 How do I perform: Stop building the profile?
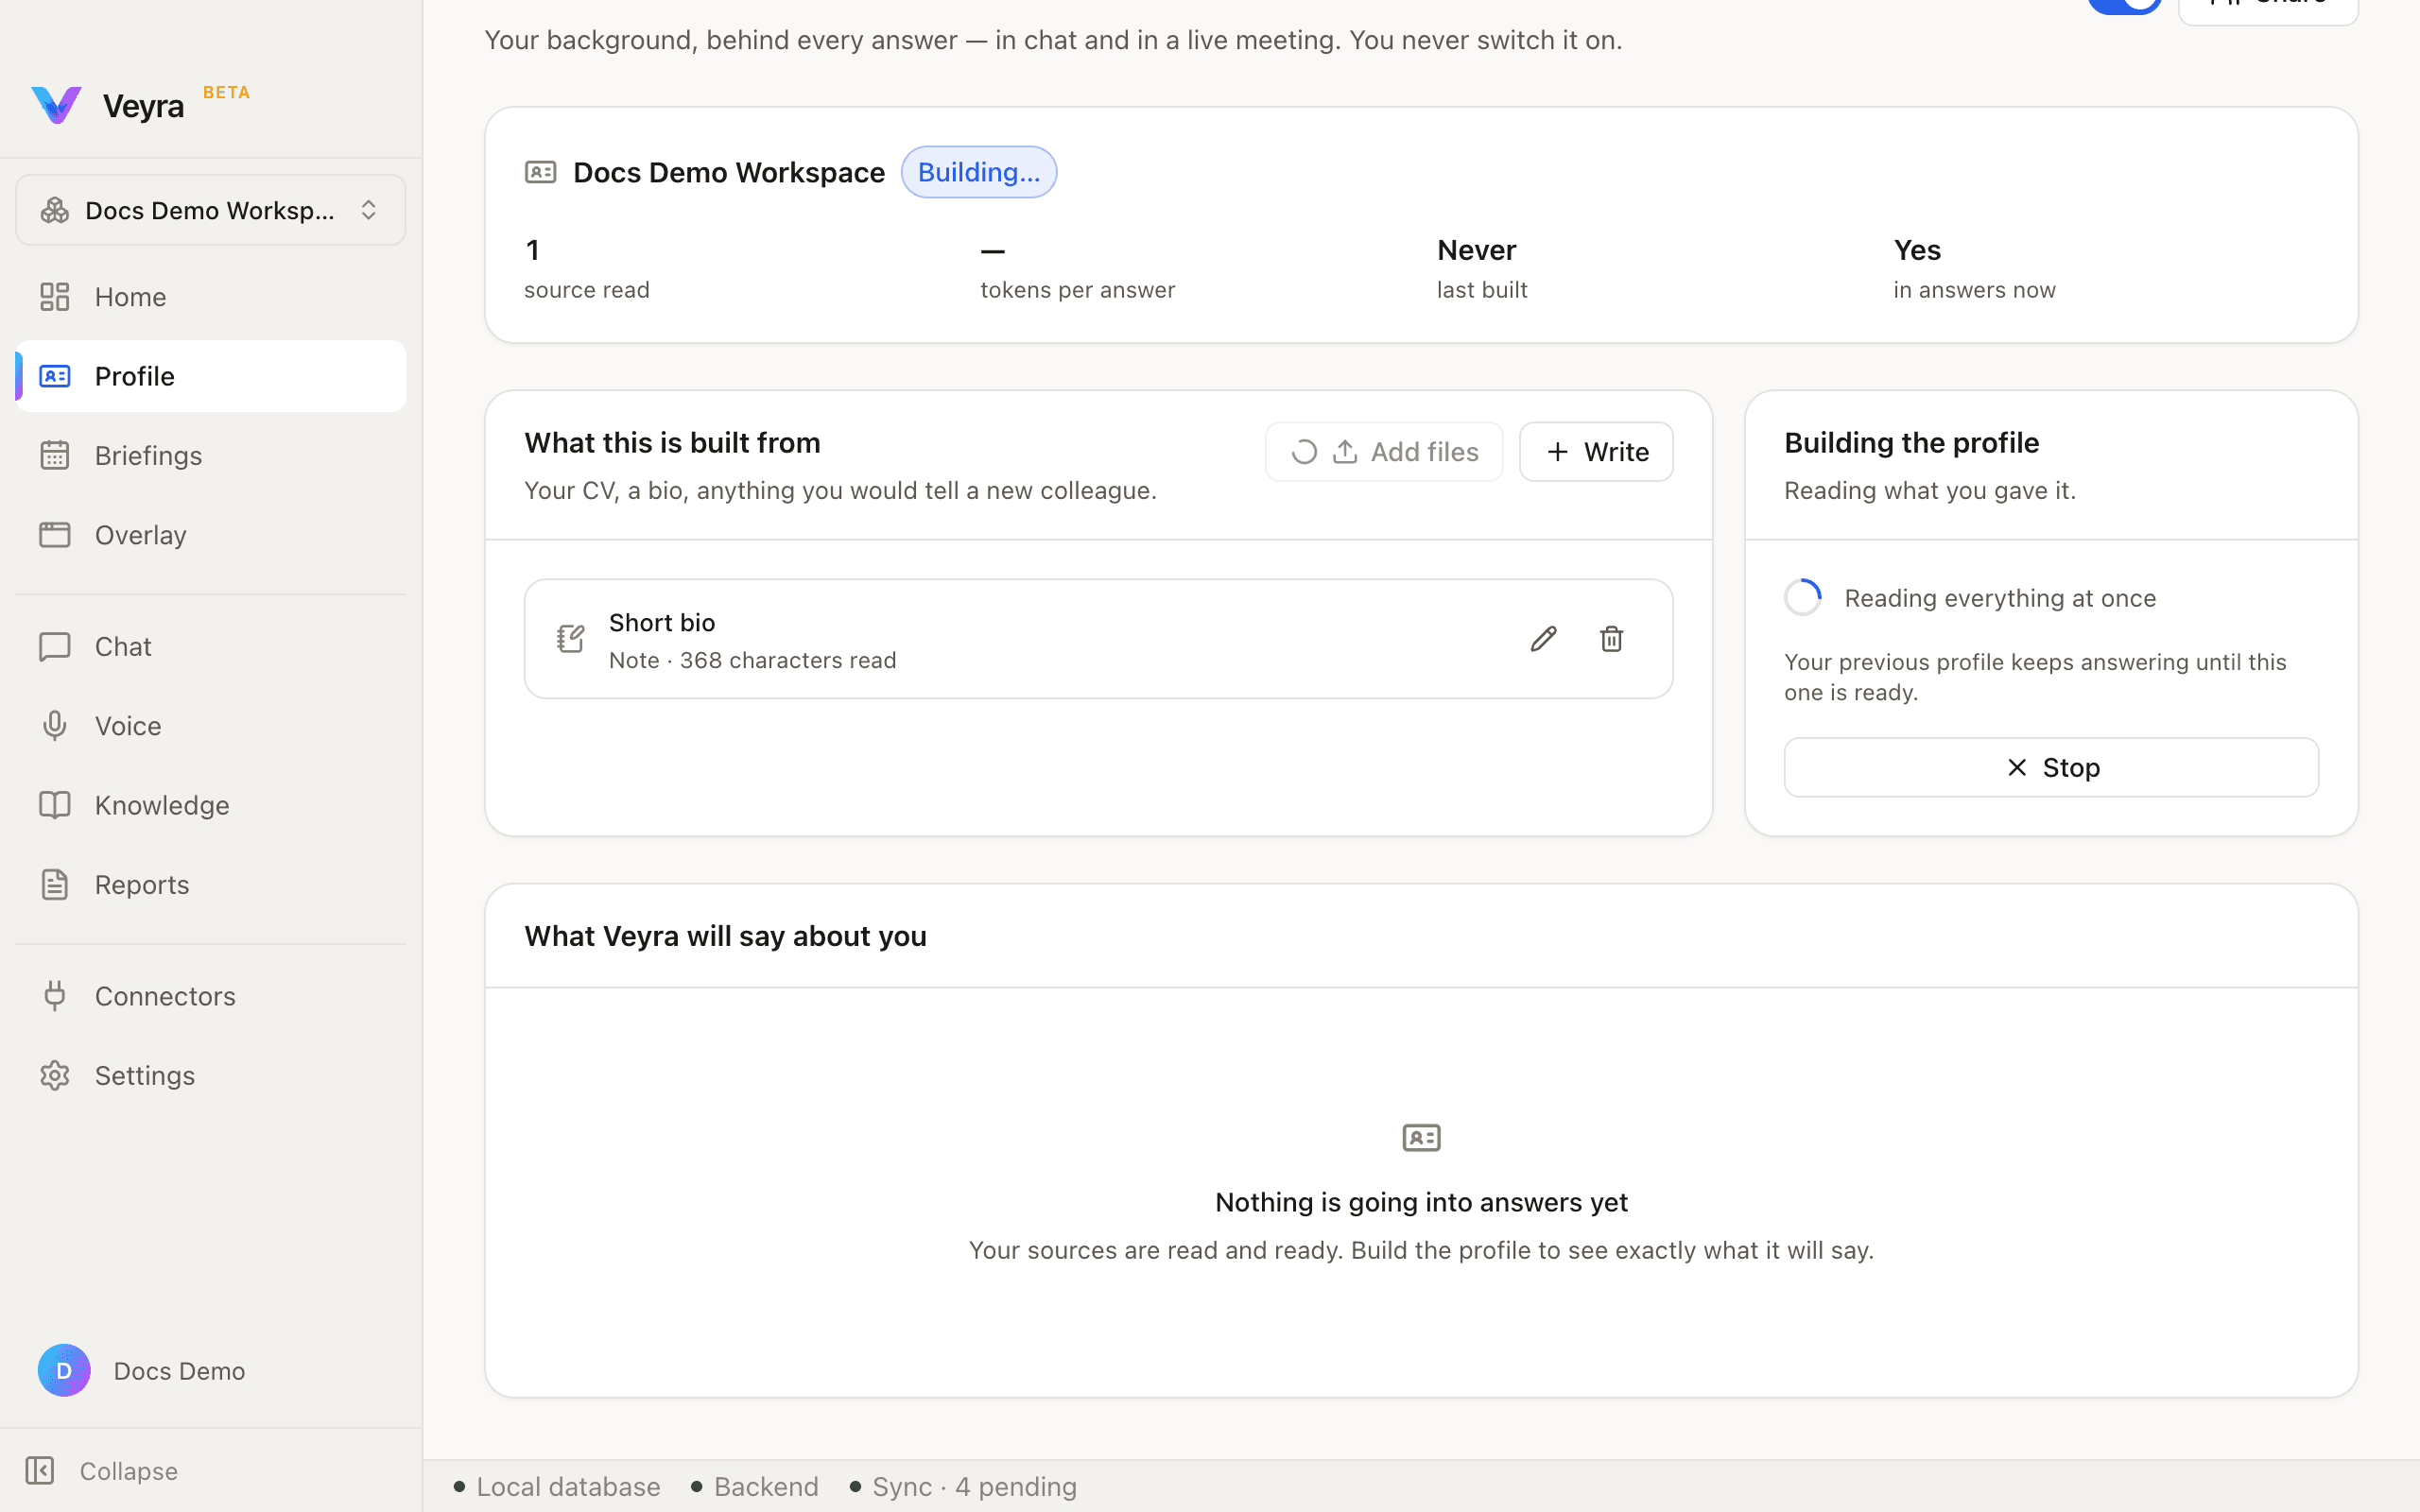click(2051, 767)
